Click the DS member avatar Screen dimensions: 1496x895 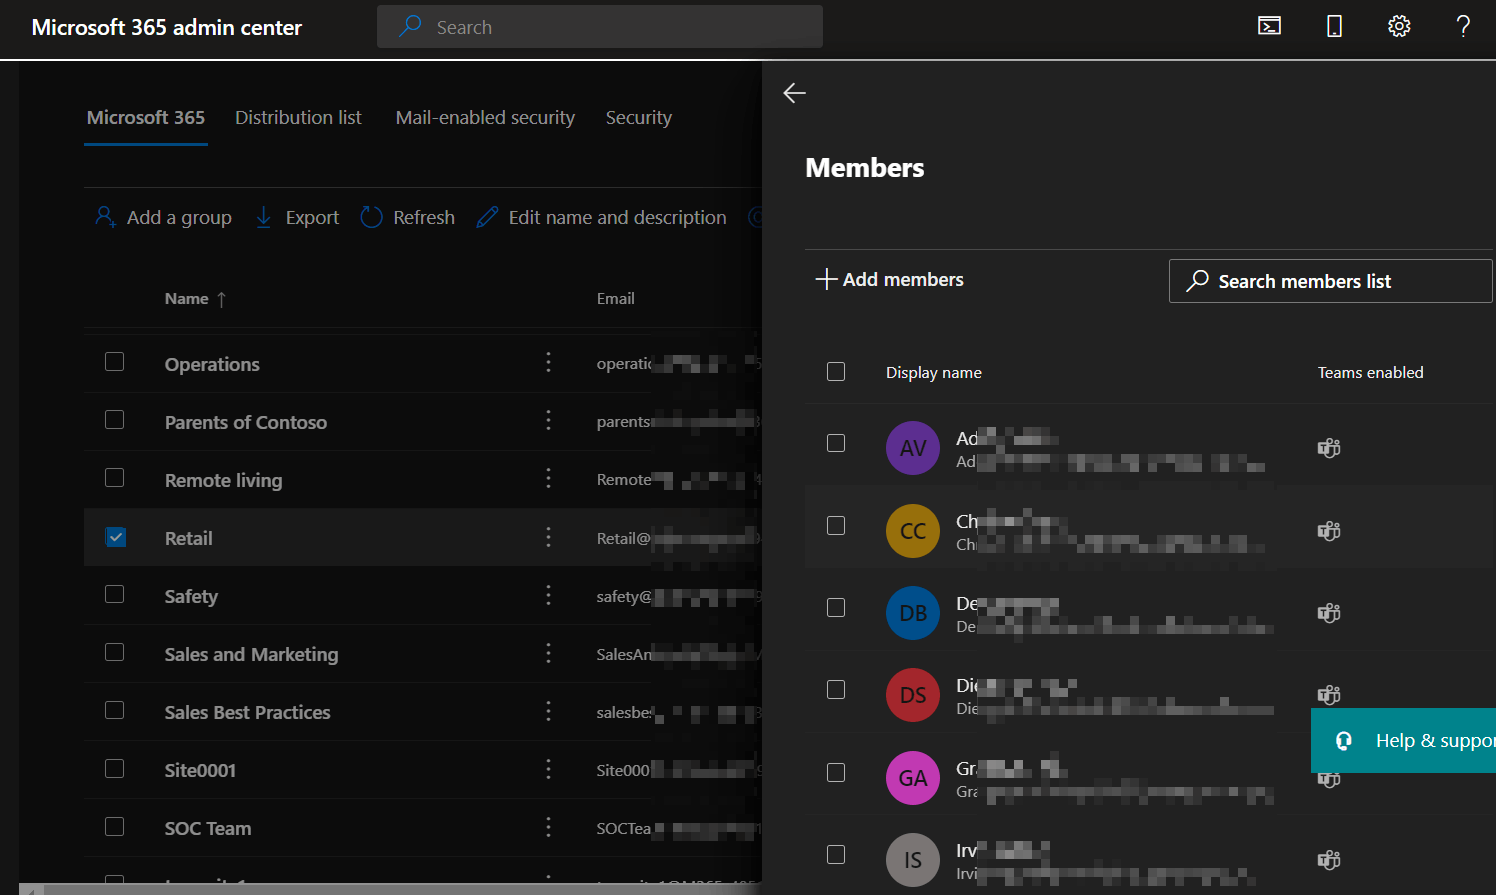tap(913, 695)
